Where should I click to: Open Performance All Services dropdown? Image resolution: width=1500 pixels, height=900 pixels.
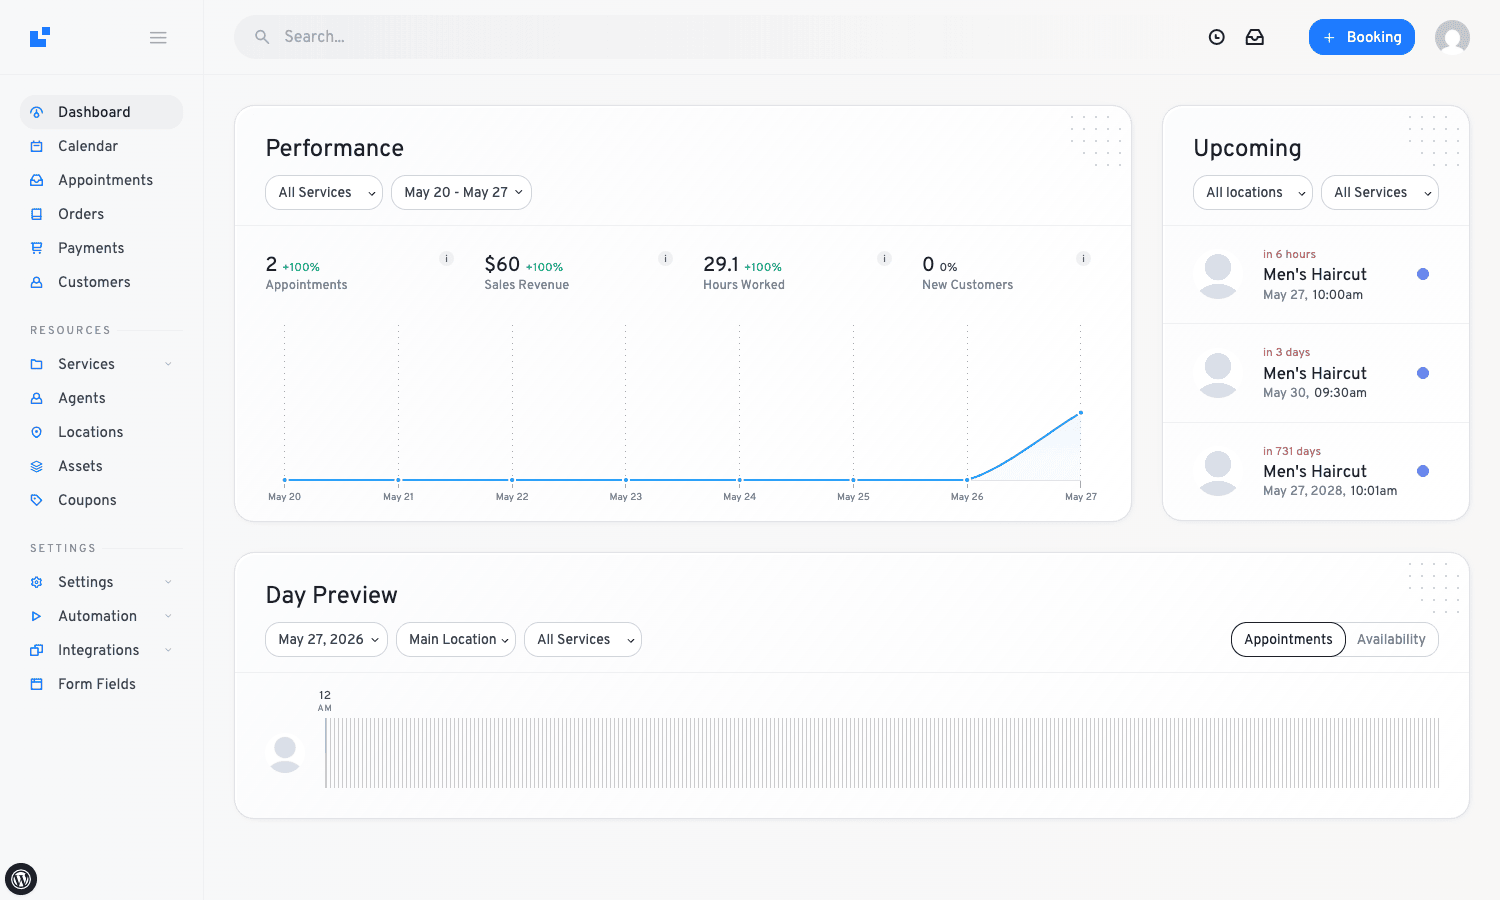[x=324, y=192]
